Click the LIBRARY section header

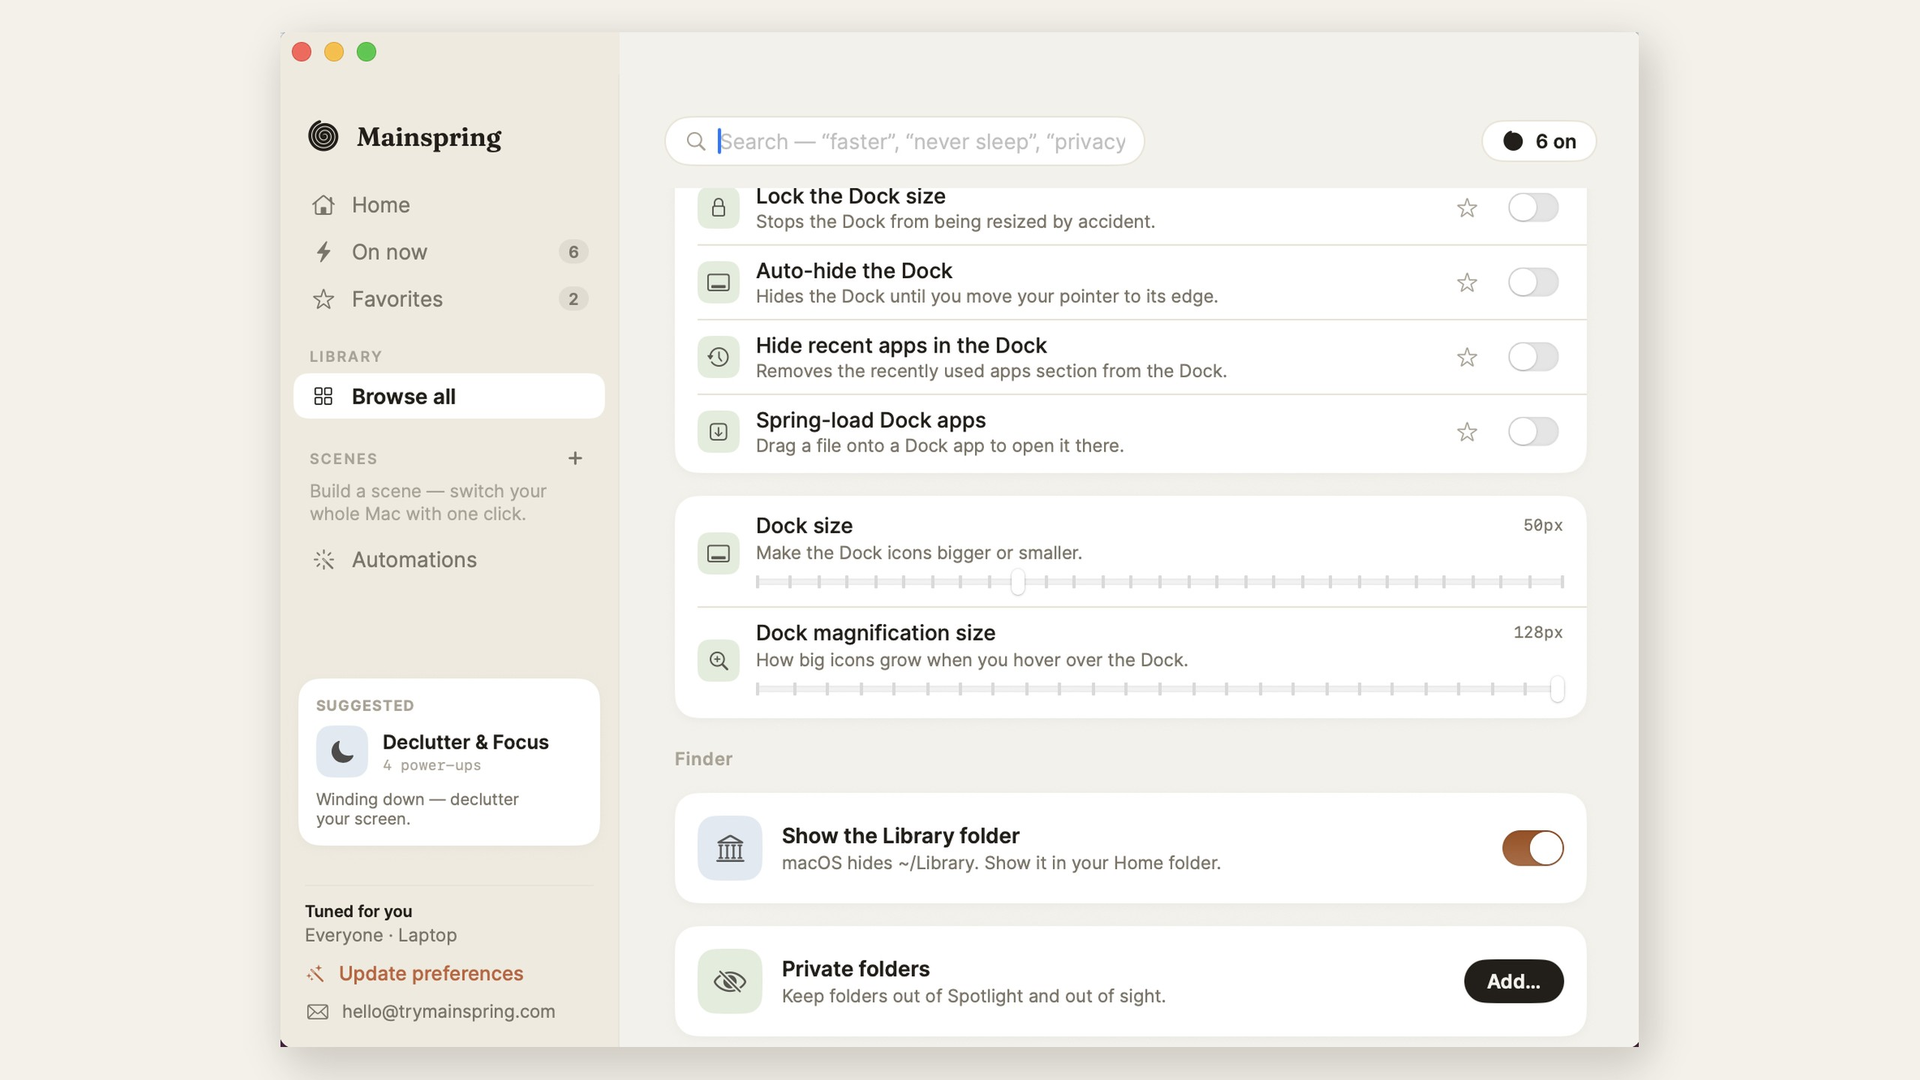346,357
